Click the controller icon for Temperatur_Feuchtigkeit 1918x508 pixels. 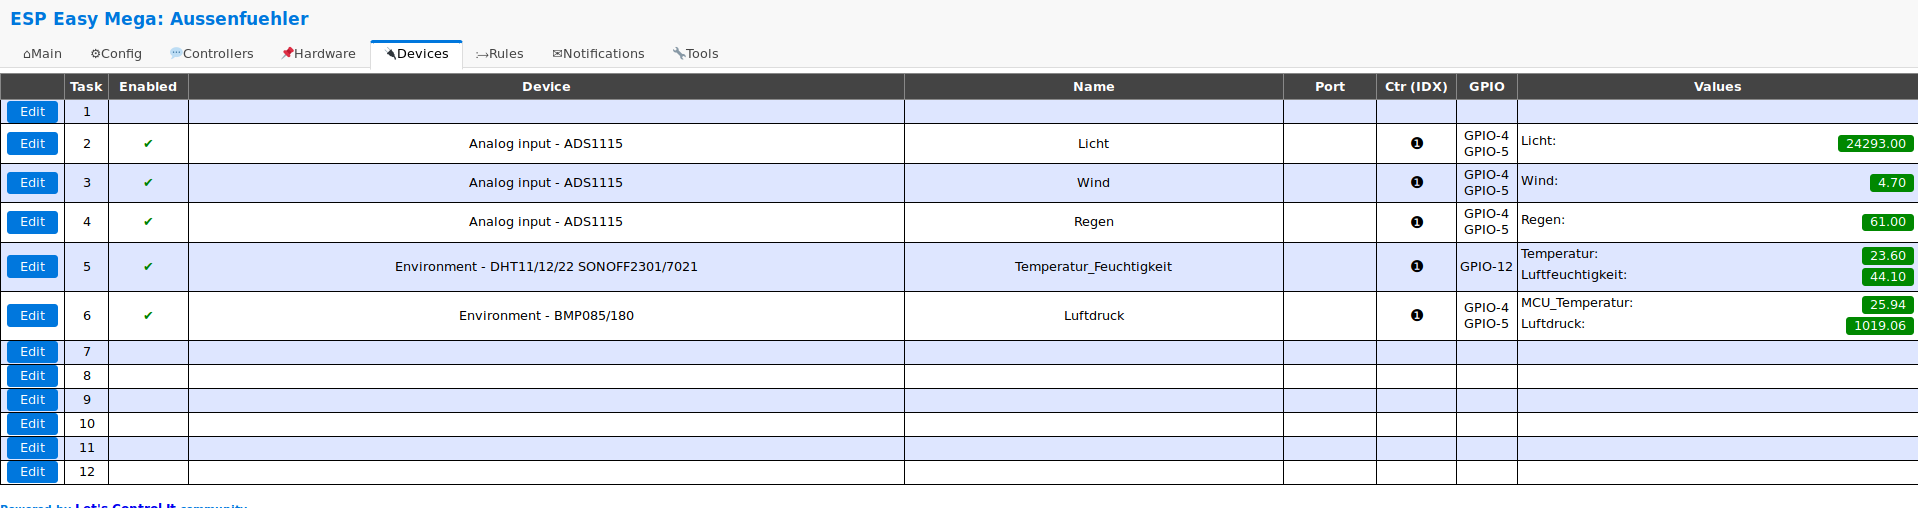point(1416,267)
